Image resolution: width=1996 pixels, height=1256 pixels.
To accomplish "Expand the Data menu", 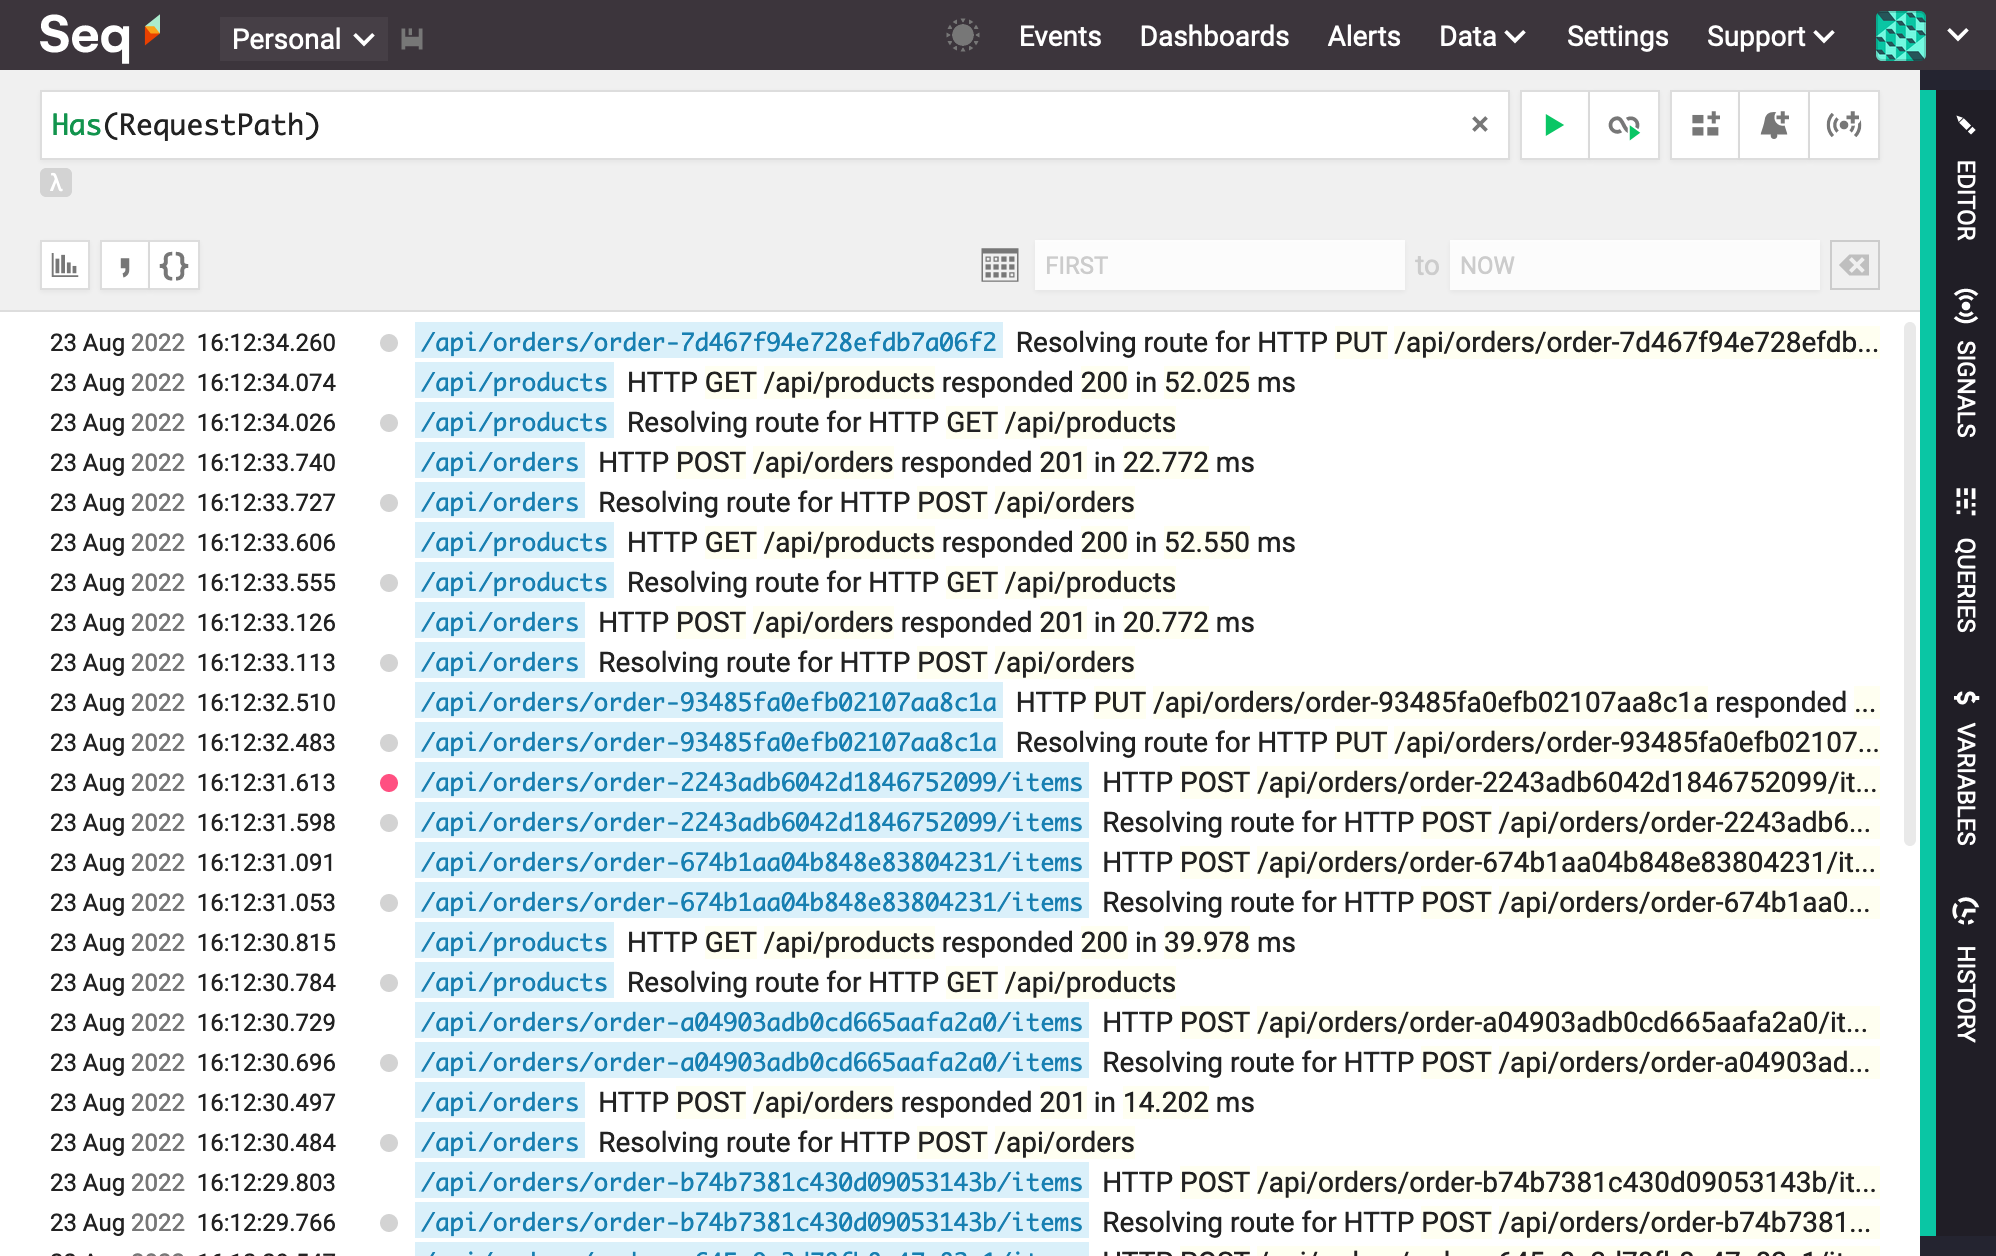I will point(1482,36).
